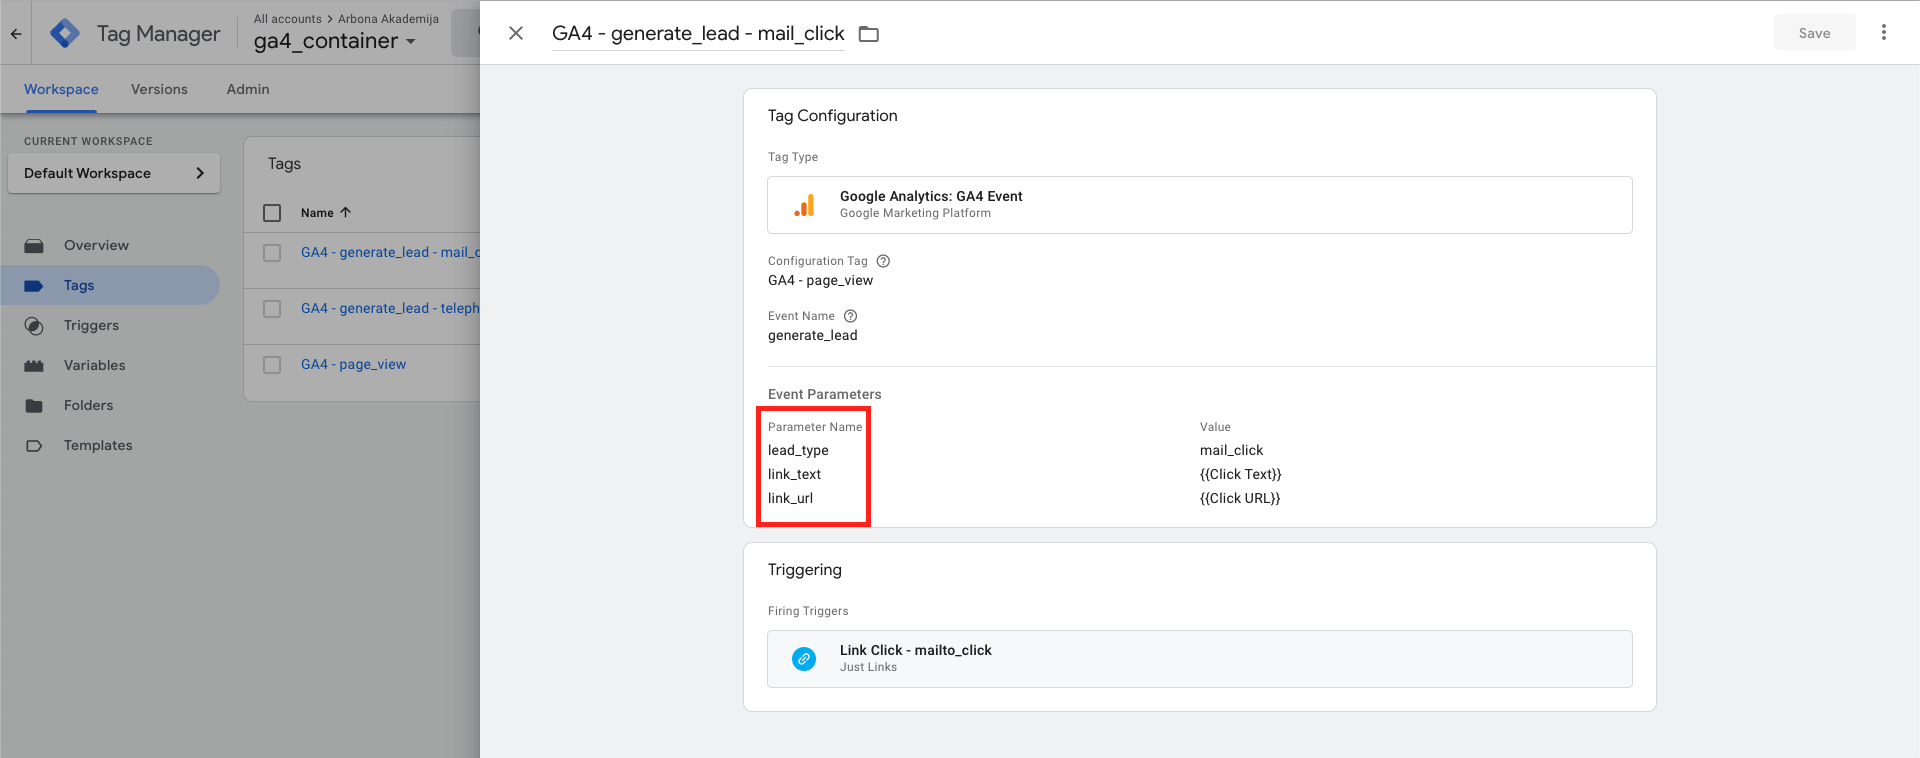This screenshot has width=1920, height=758.
Task: Switch to the Versions tab
Action: click(x=159, y=89)
